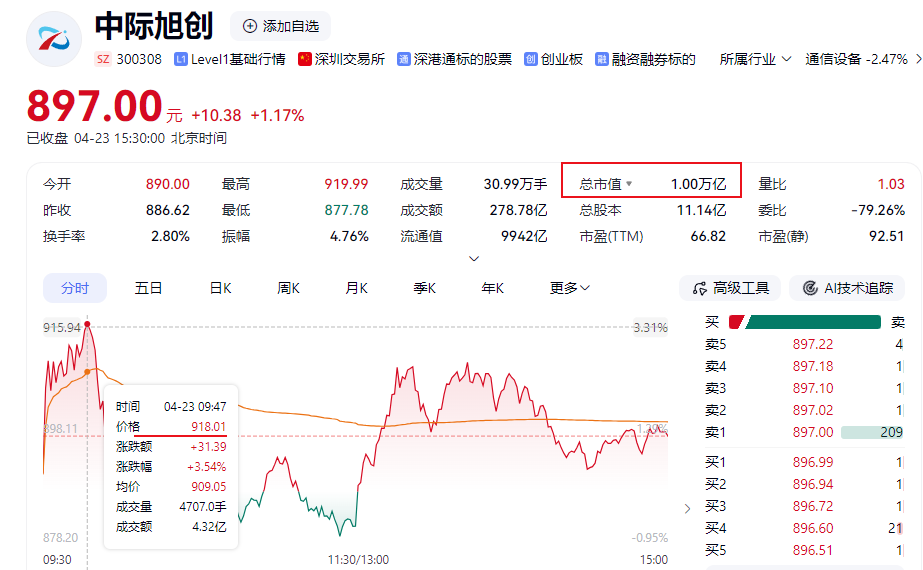Expand more stock metrics with the chevron

pos(474,259)
